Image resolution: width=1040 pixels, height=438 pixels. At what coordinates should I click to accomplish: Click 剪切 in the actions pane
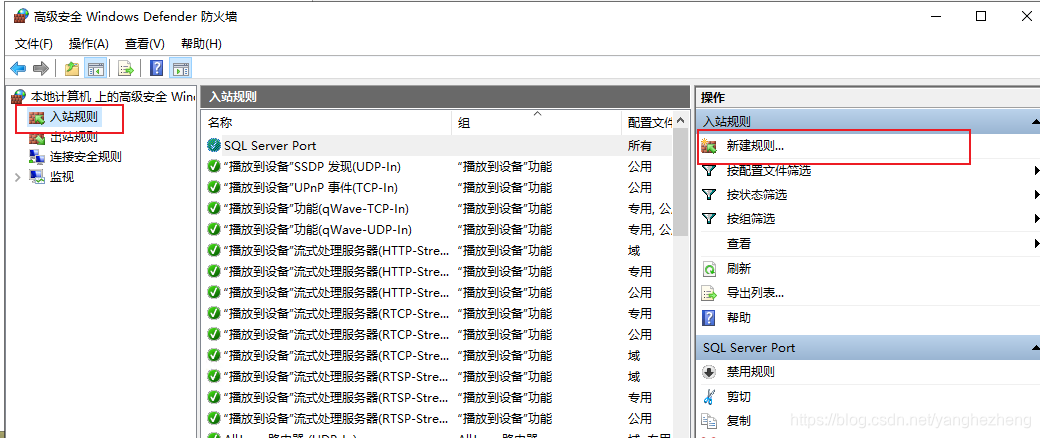[739, 397]
